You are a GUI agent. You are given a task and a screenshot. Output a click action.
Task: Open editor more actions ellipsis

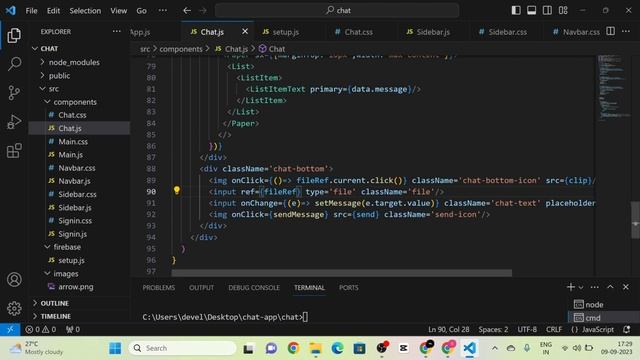tap(626, 31)
